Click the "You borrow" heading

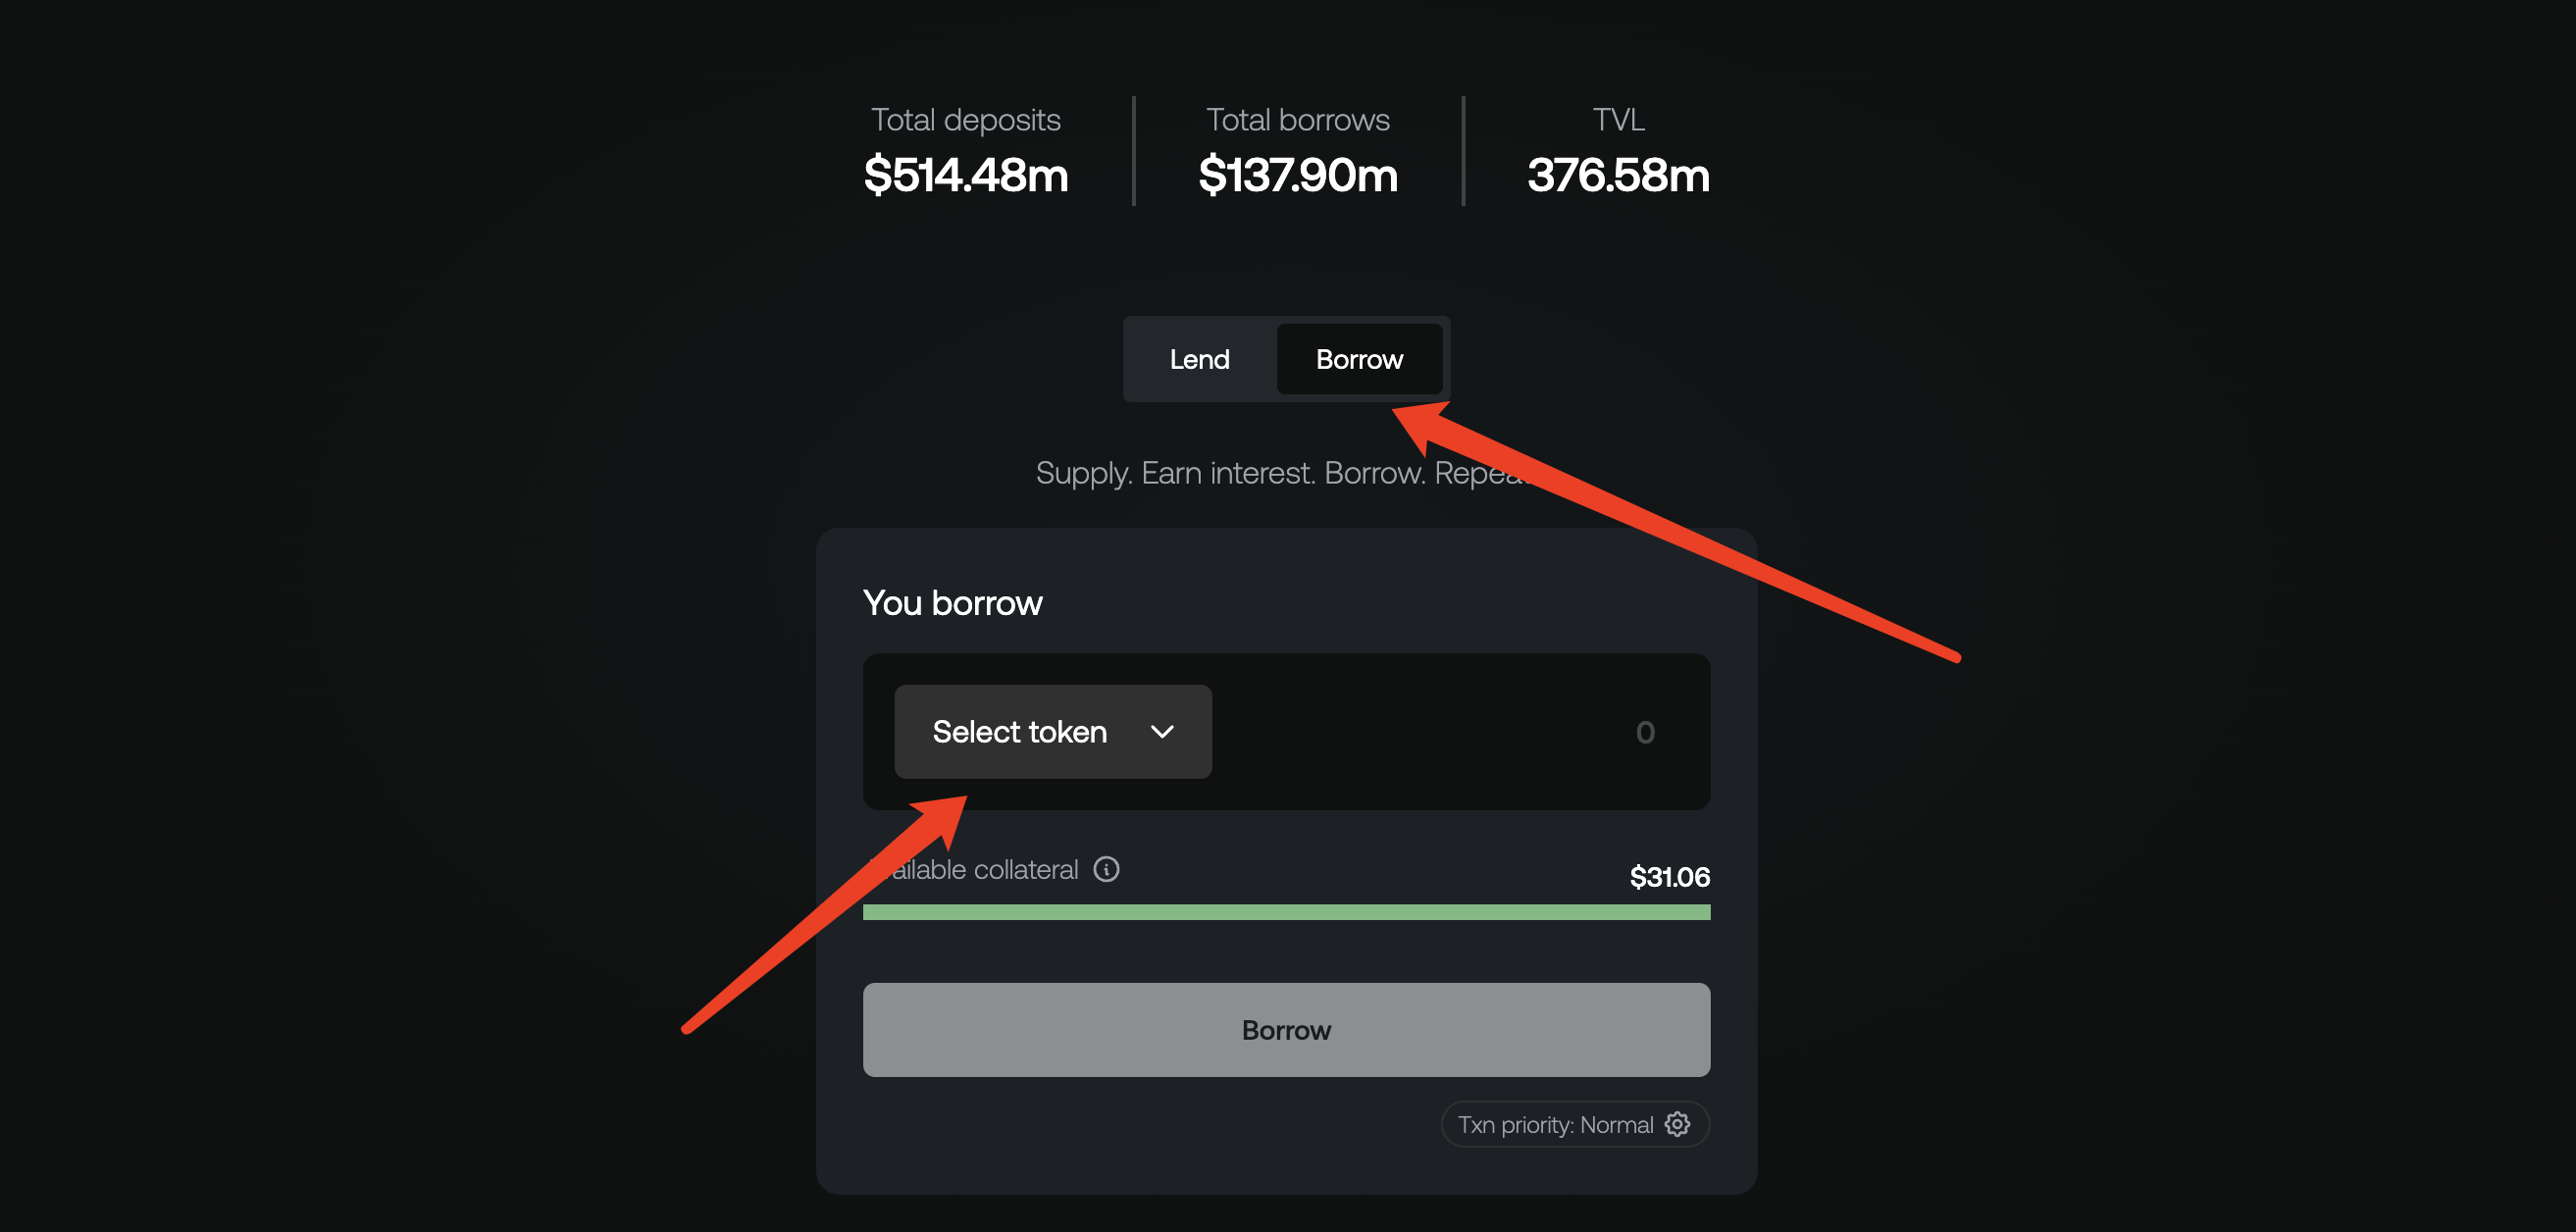(x=952, y=603)
